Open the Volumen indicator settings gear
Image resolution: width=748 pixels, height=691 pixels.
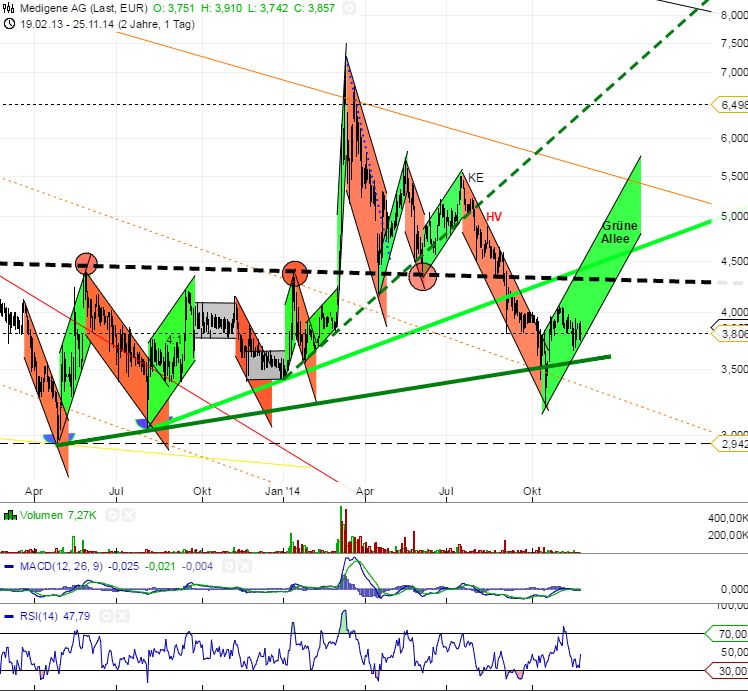coord(112,515)
